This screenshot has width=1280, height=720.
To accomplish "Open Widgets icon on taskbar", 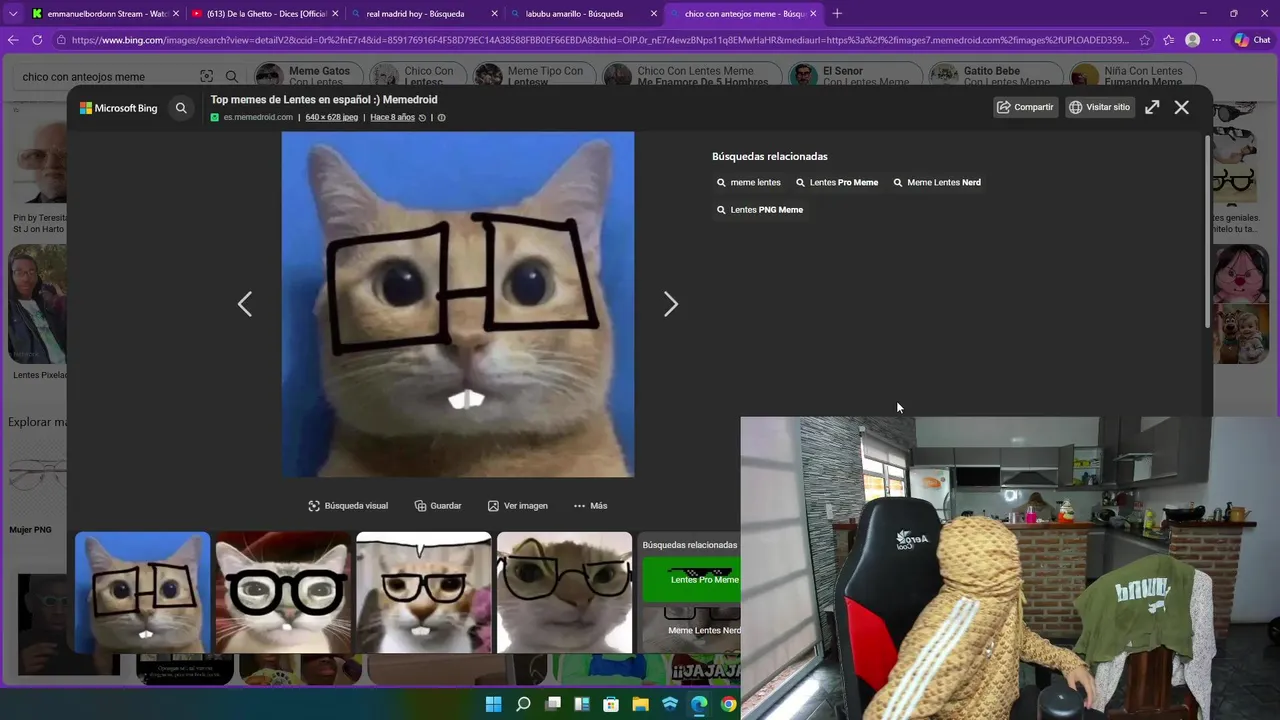I will coord(581,704).
